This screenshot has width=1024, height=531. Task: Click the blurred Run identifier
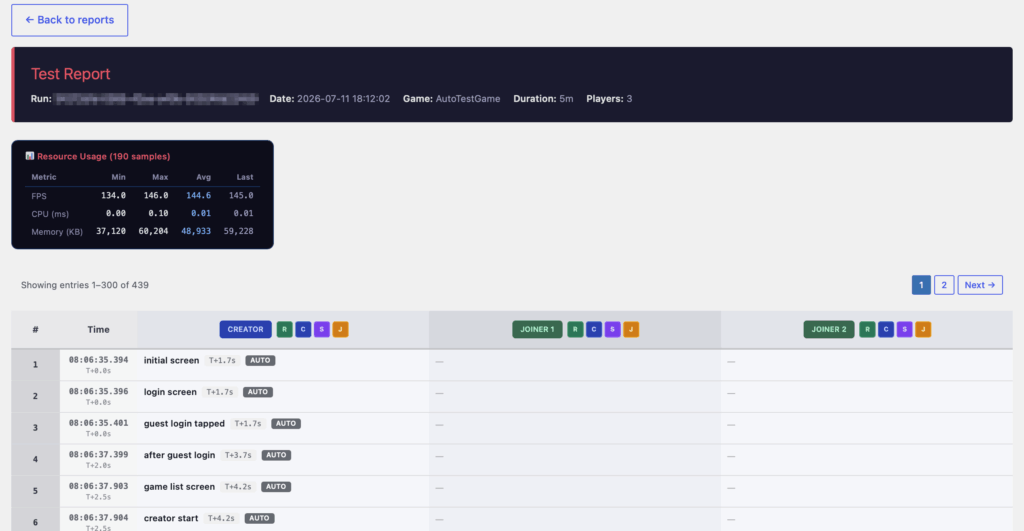coord(157,99)
